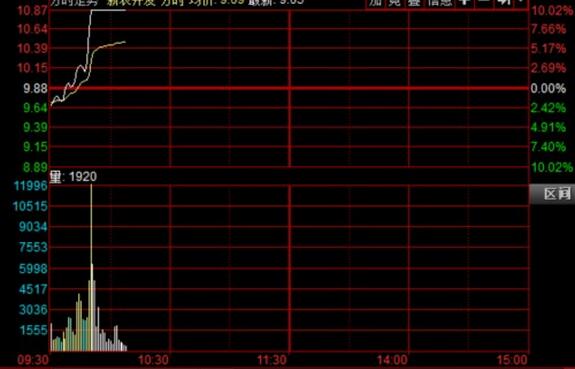The image size is (575, 369).
Task: Select the 10:30 time marker
Action: (153, 360)
